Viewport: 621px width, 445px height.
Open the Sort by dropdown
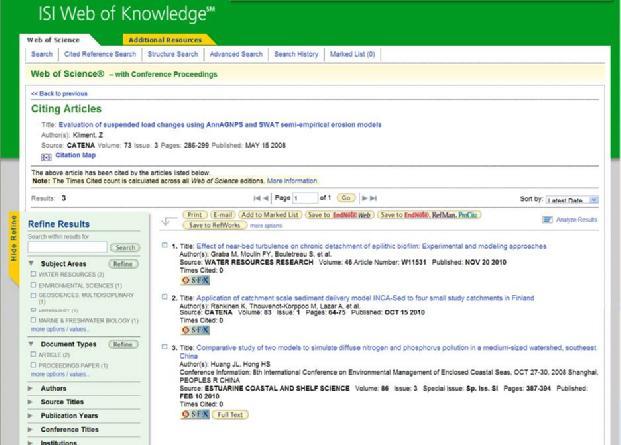click(x=572, y=200)
